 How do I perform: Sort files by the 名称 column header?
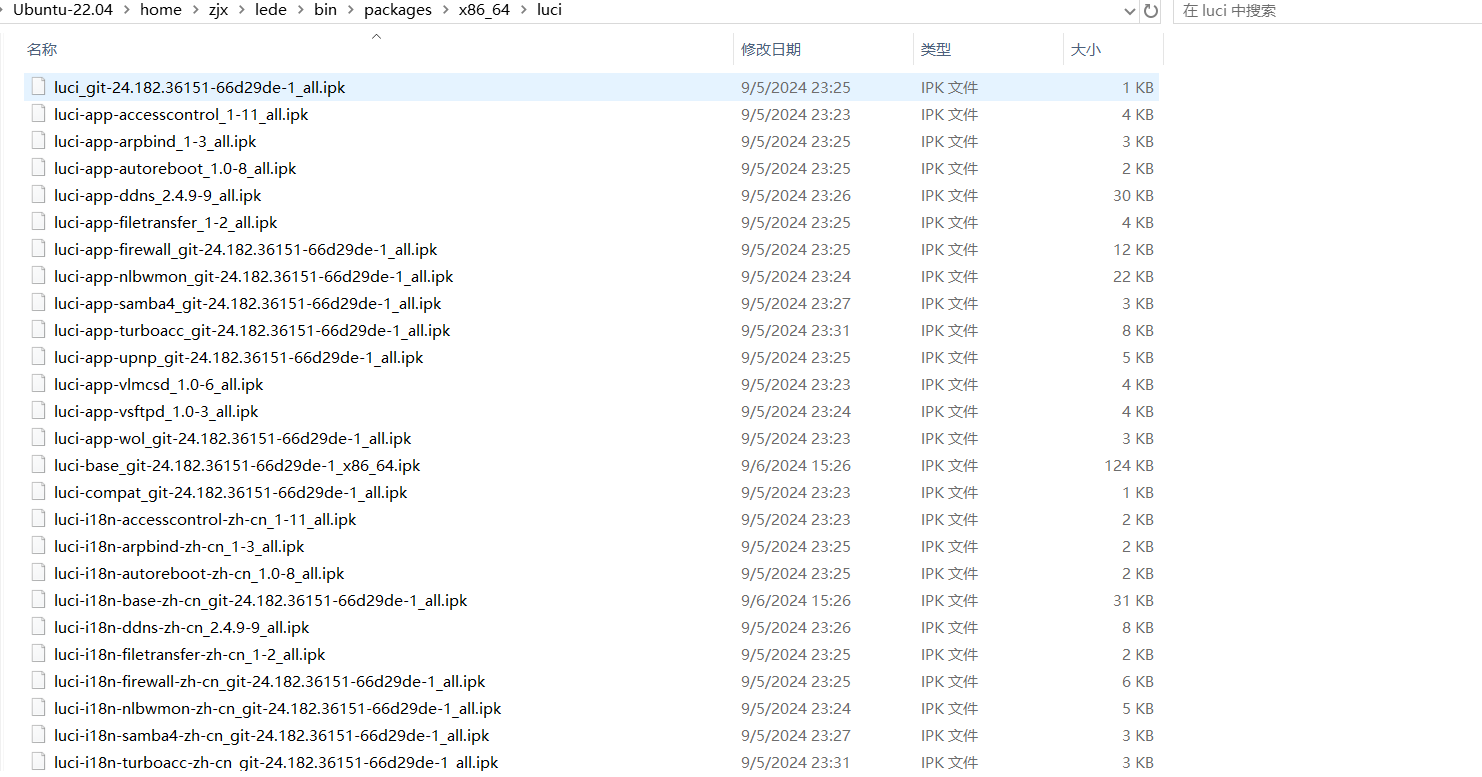point(42,49)
